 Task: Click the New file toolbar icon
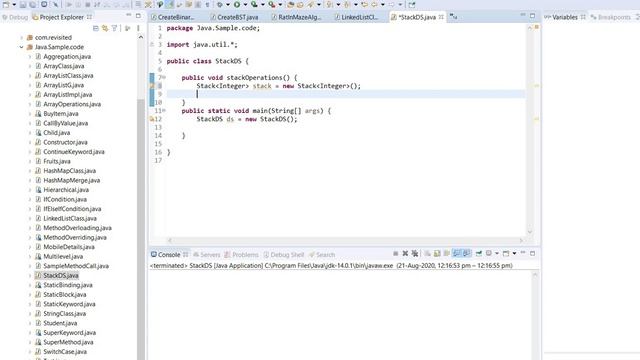(6, 4)
